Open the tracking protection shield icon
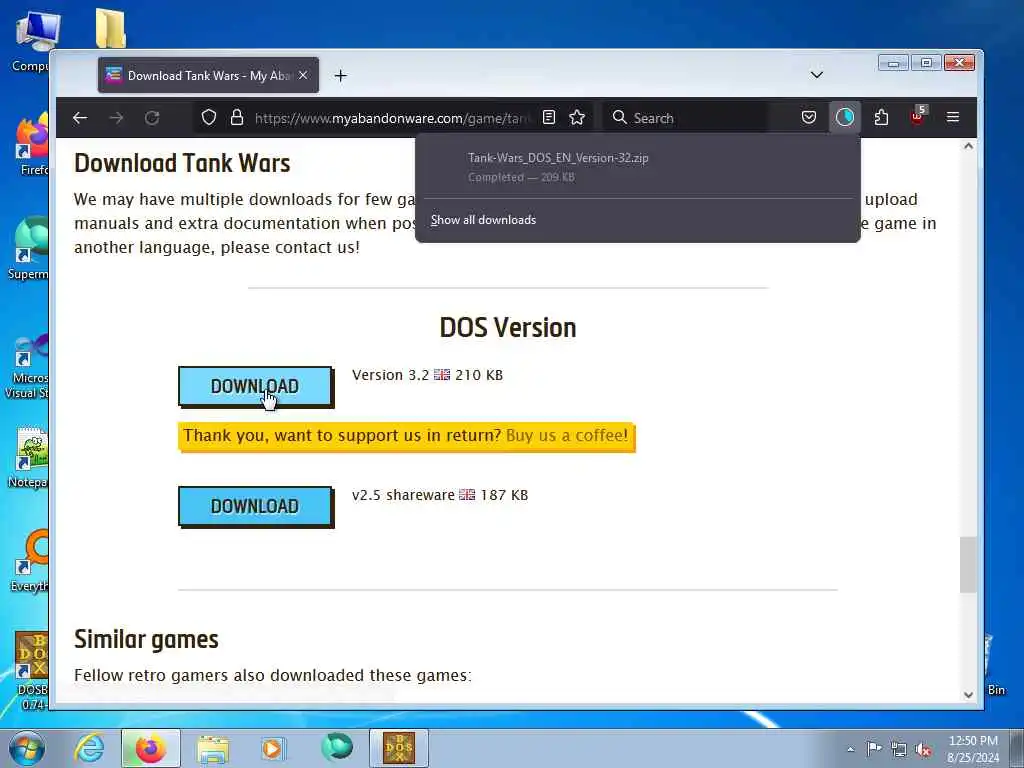The width and height of the screenshot is (1024, 768). (208, 118)
